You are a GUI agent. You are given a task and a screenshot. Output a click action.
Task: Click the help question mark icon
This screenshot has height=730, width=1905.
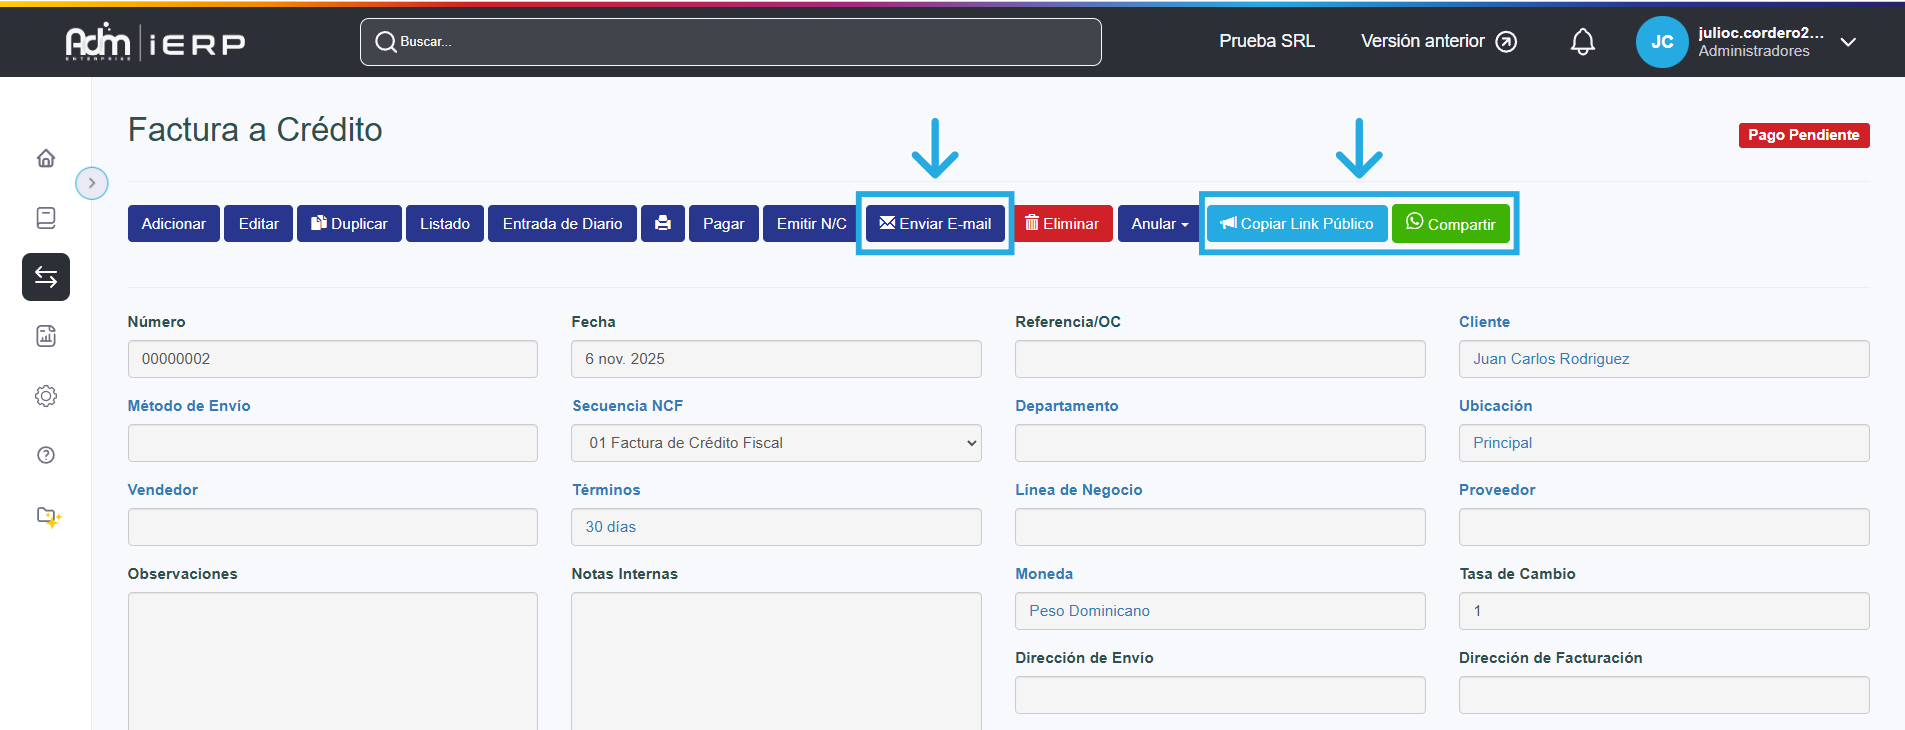(46, 455)
